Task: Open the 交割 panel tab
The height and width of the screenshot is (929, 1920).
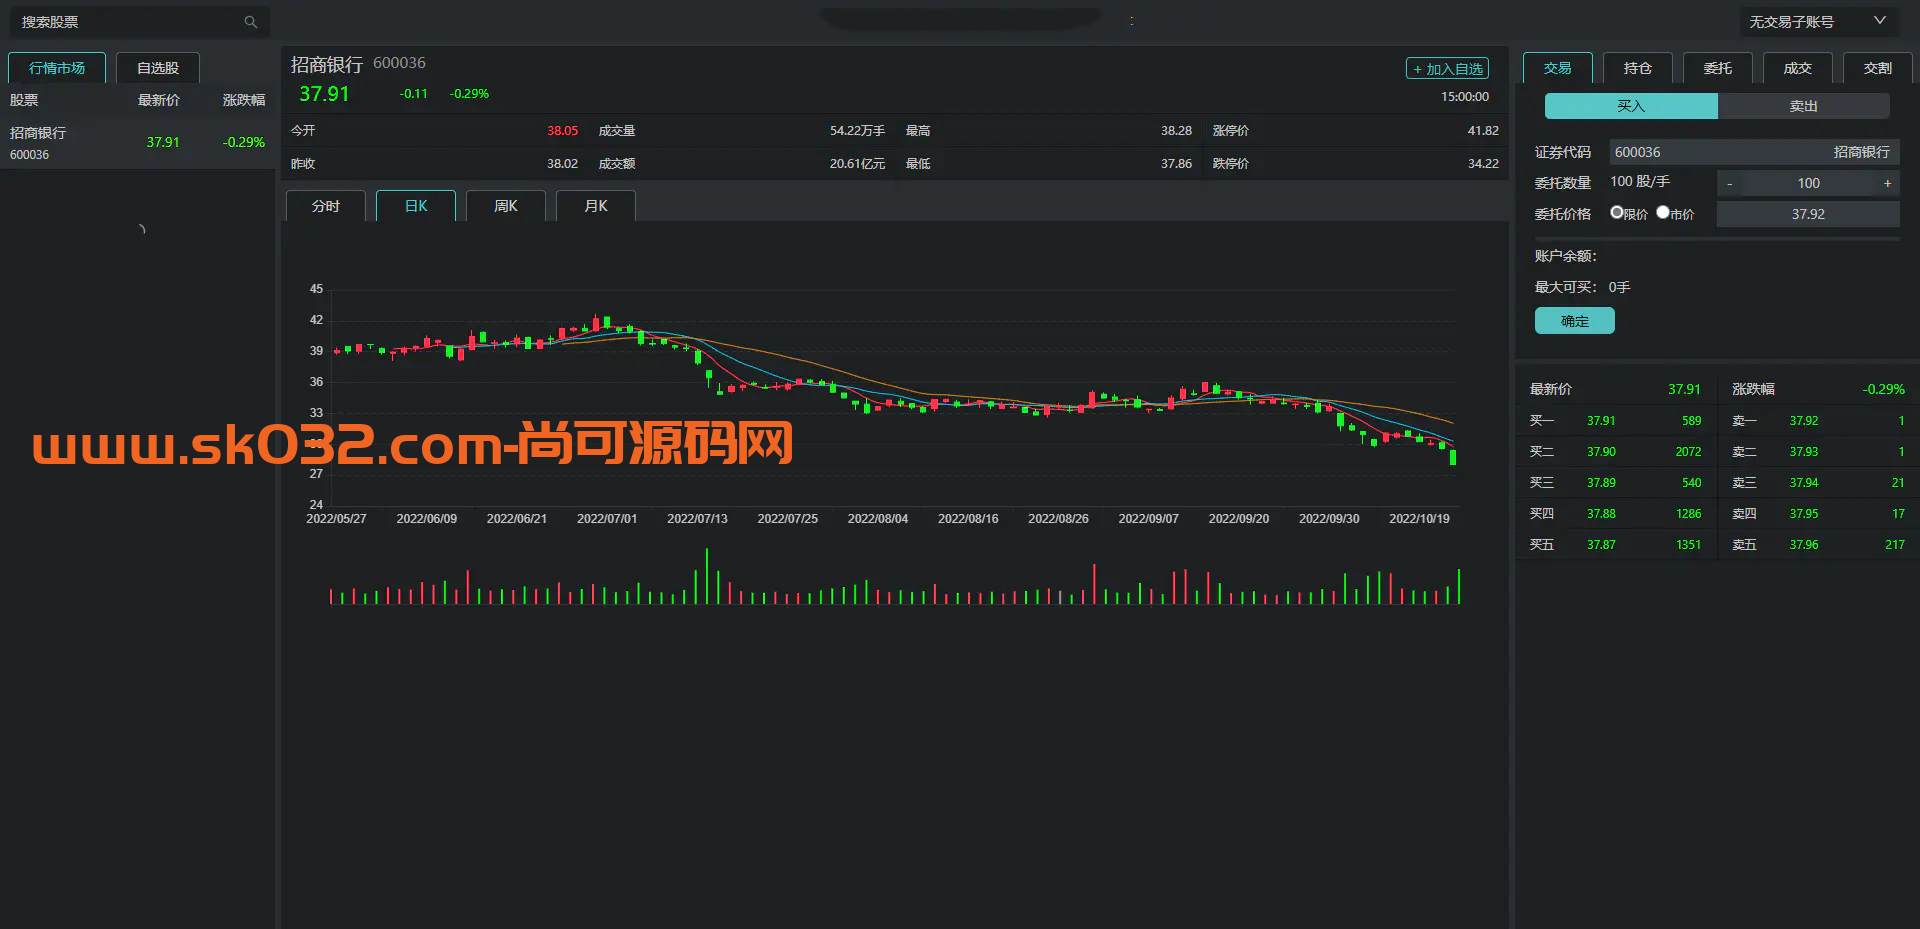Action: coord(1877,68)
